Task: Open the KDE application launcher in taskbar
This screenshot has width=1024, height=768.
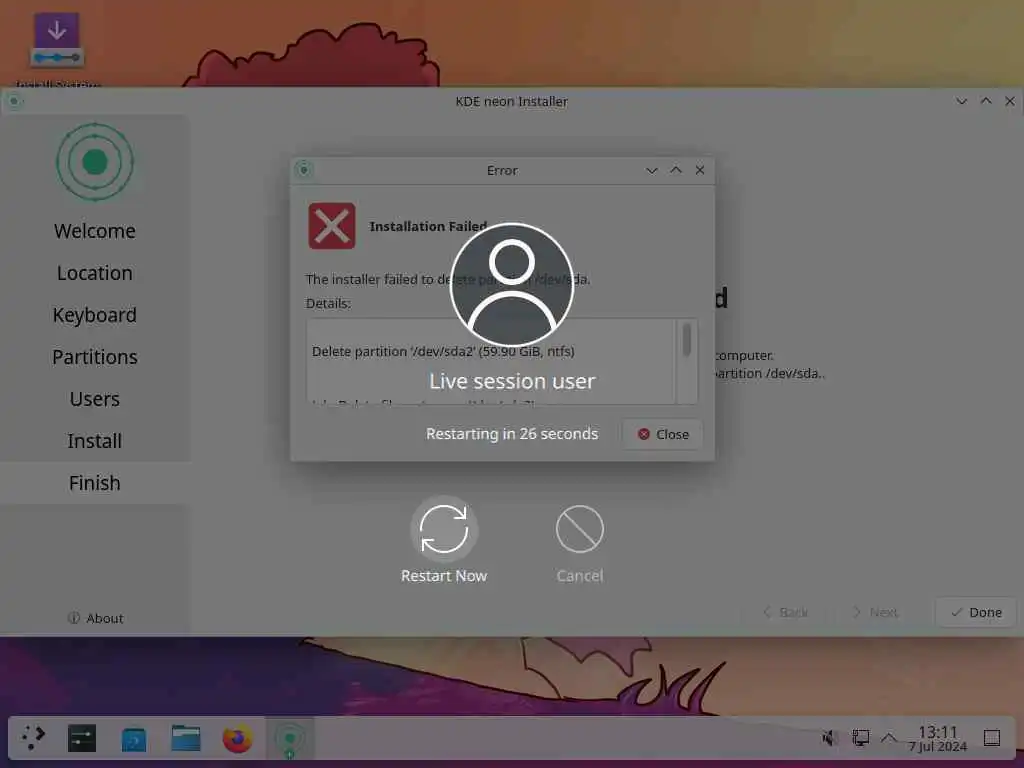Action: point(31,738)
